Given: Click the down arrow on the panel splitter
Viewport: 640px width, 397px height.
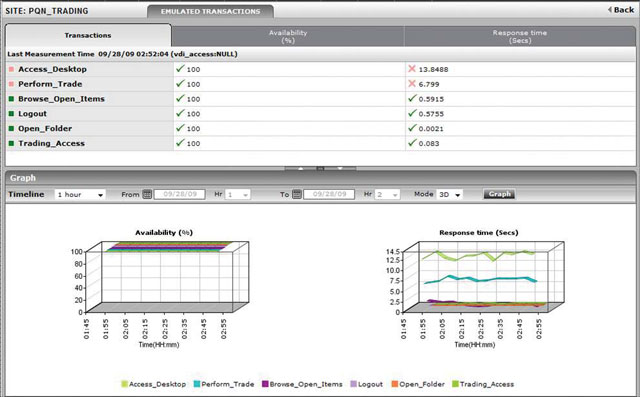Looking at the screenshot, I should click(x=340, y=168).
